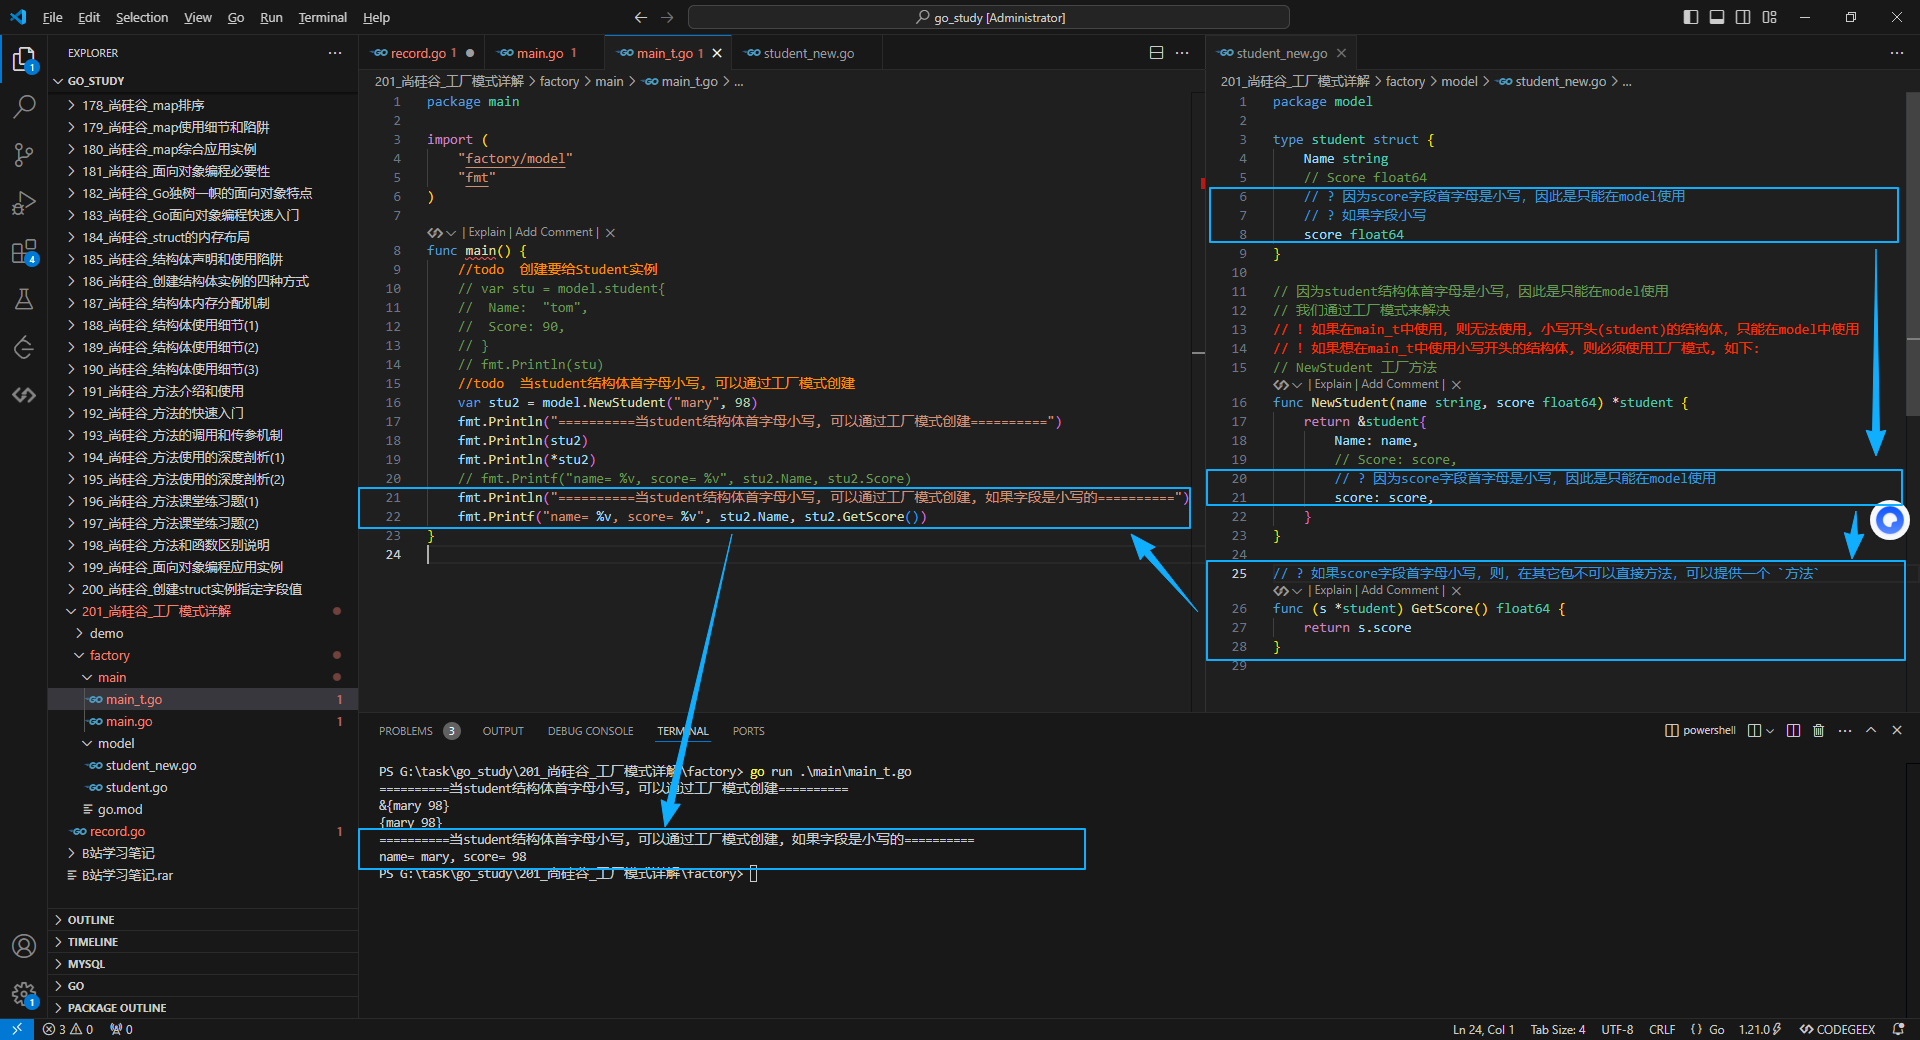Image resolution: width=1920 pixels, height=1040 pixels.
Task: Close the right-side student_new.go tab
Action: click(1341, 53)
